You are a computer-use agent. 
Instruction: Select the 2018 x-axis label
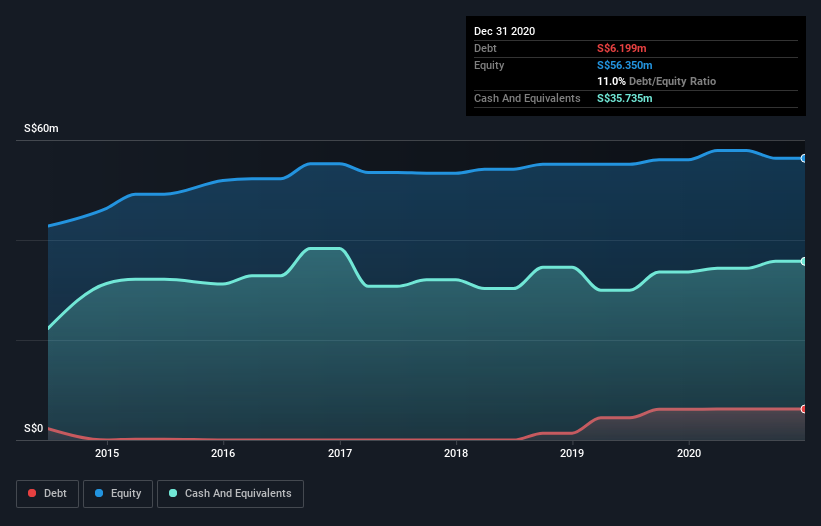point(456,454)
